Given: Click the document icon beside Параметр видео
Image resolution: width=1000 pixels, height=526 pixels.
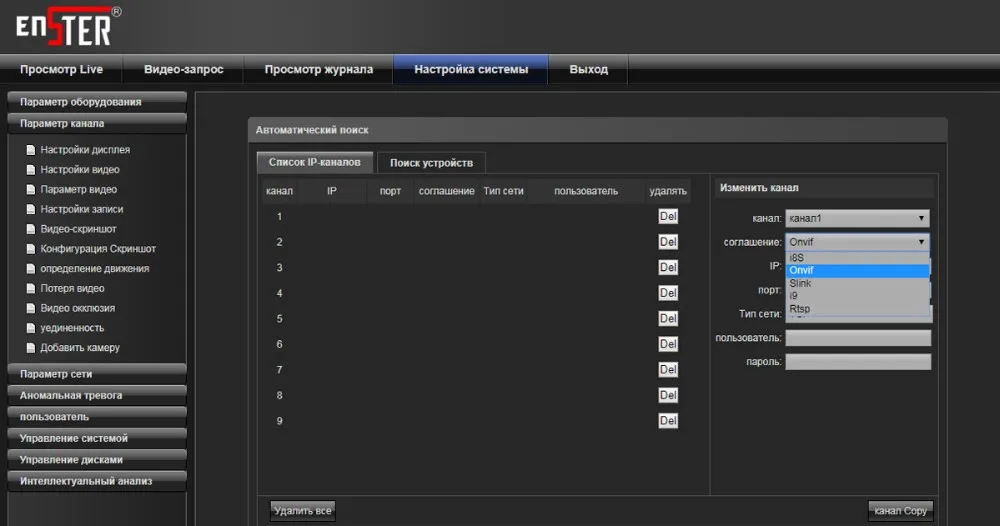Looking at the screenshot, I should tap(31, 189).
